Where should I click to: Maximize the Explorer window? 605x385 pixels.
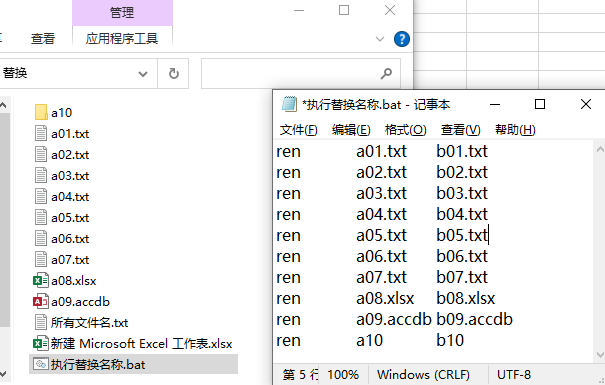click(x=344, y=10)
